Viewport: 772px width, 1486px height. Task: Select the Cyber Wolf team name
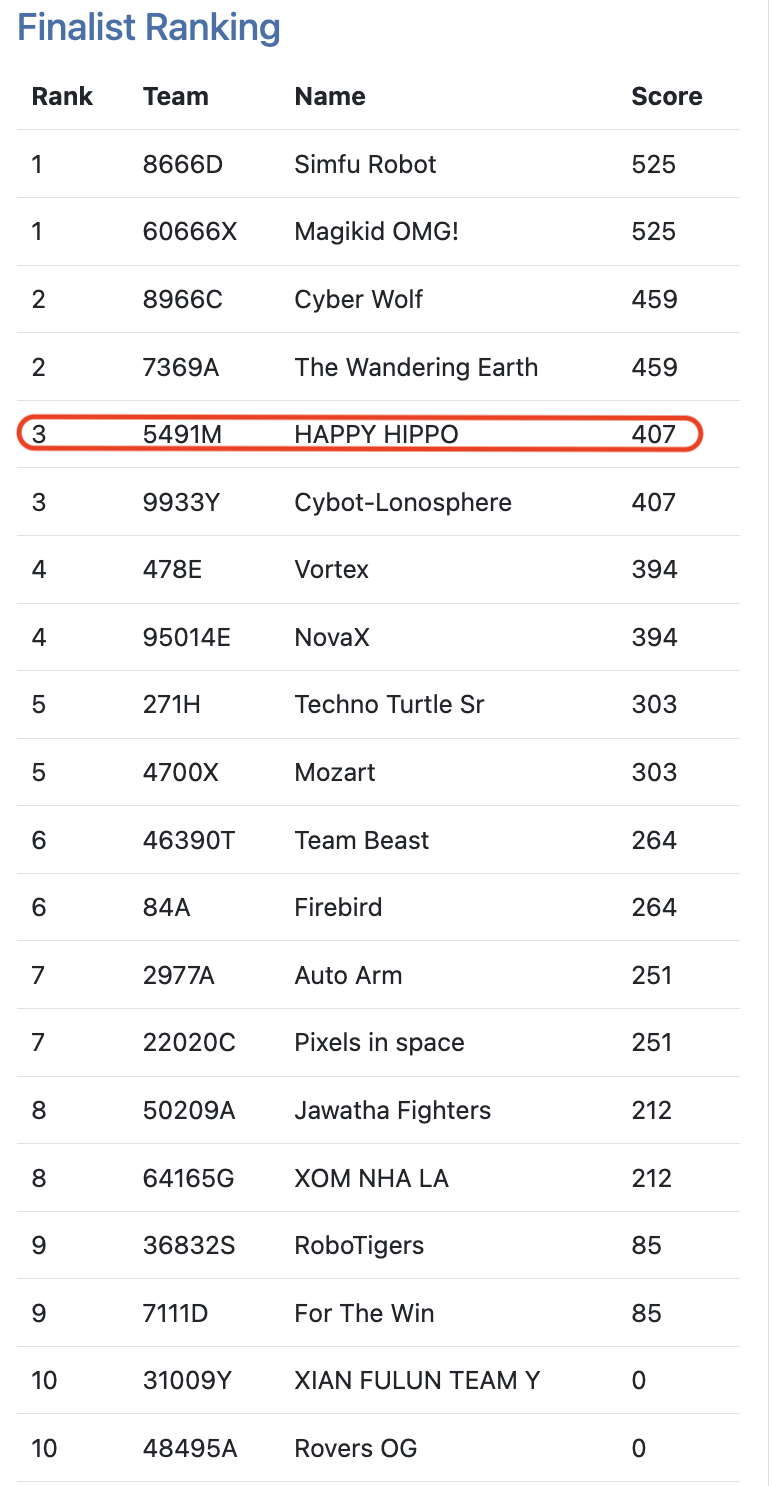[x=358, y=300]
